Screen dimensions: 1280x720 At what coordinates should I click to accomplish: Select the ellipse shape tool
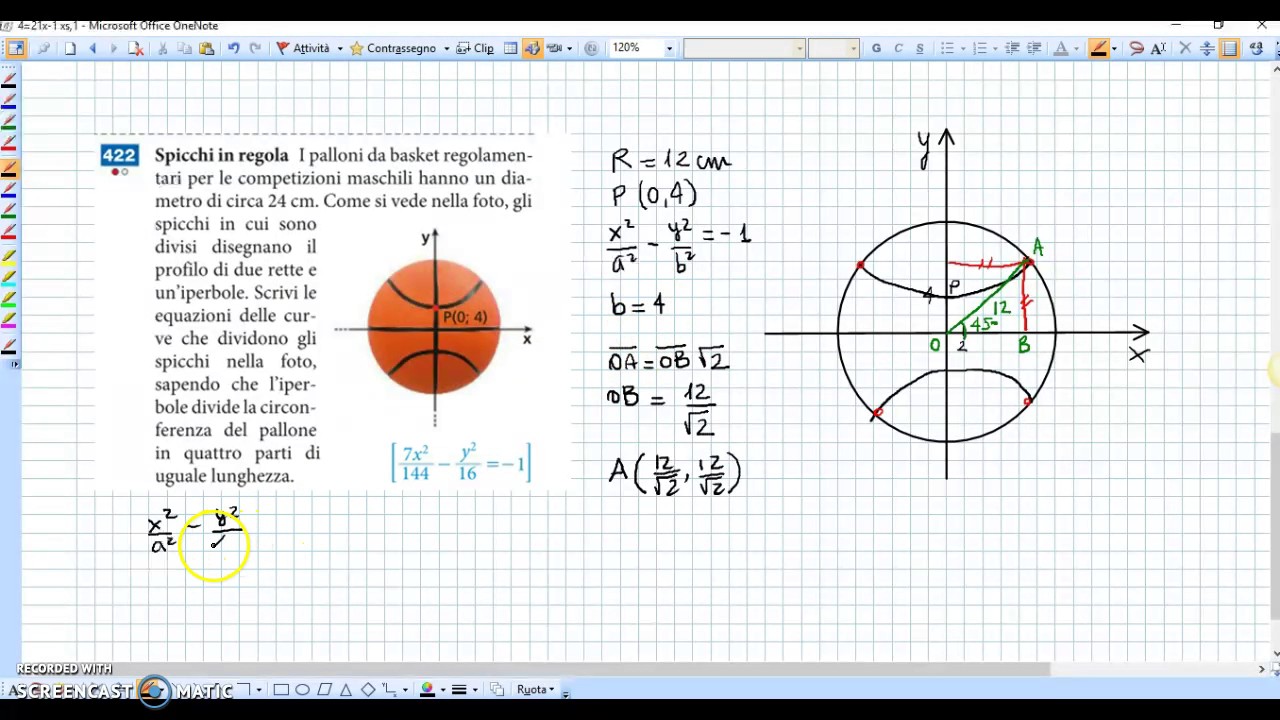(303, 690)
